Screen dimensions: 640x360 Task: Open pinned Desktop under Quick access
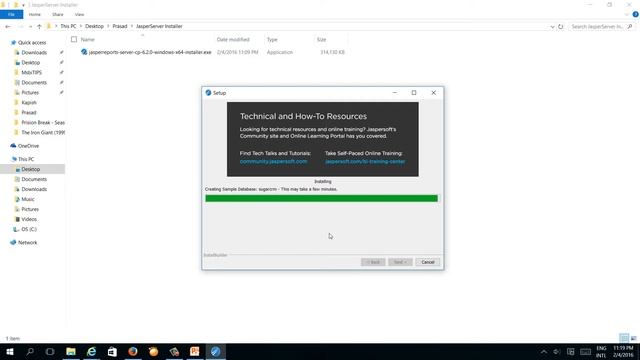31,62
